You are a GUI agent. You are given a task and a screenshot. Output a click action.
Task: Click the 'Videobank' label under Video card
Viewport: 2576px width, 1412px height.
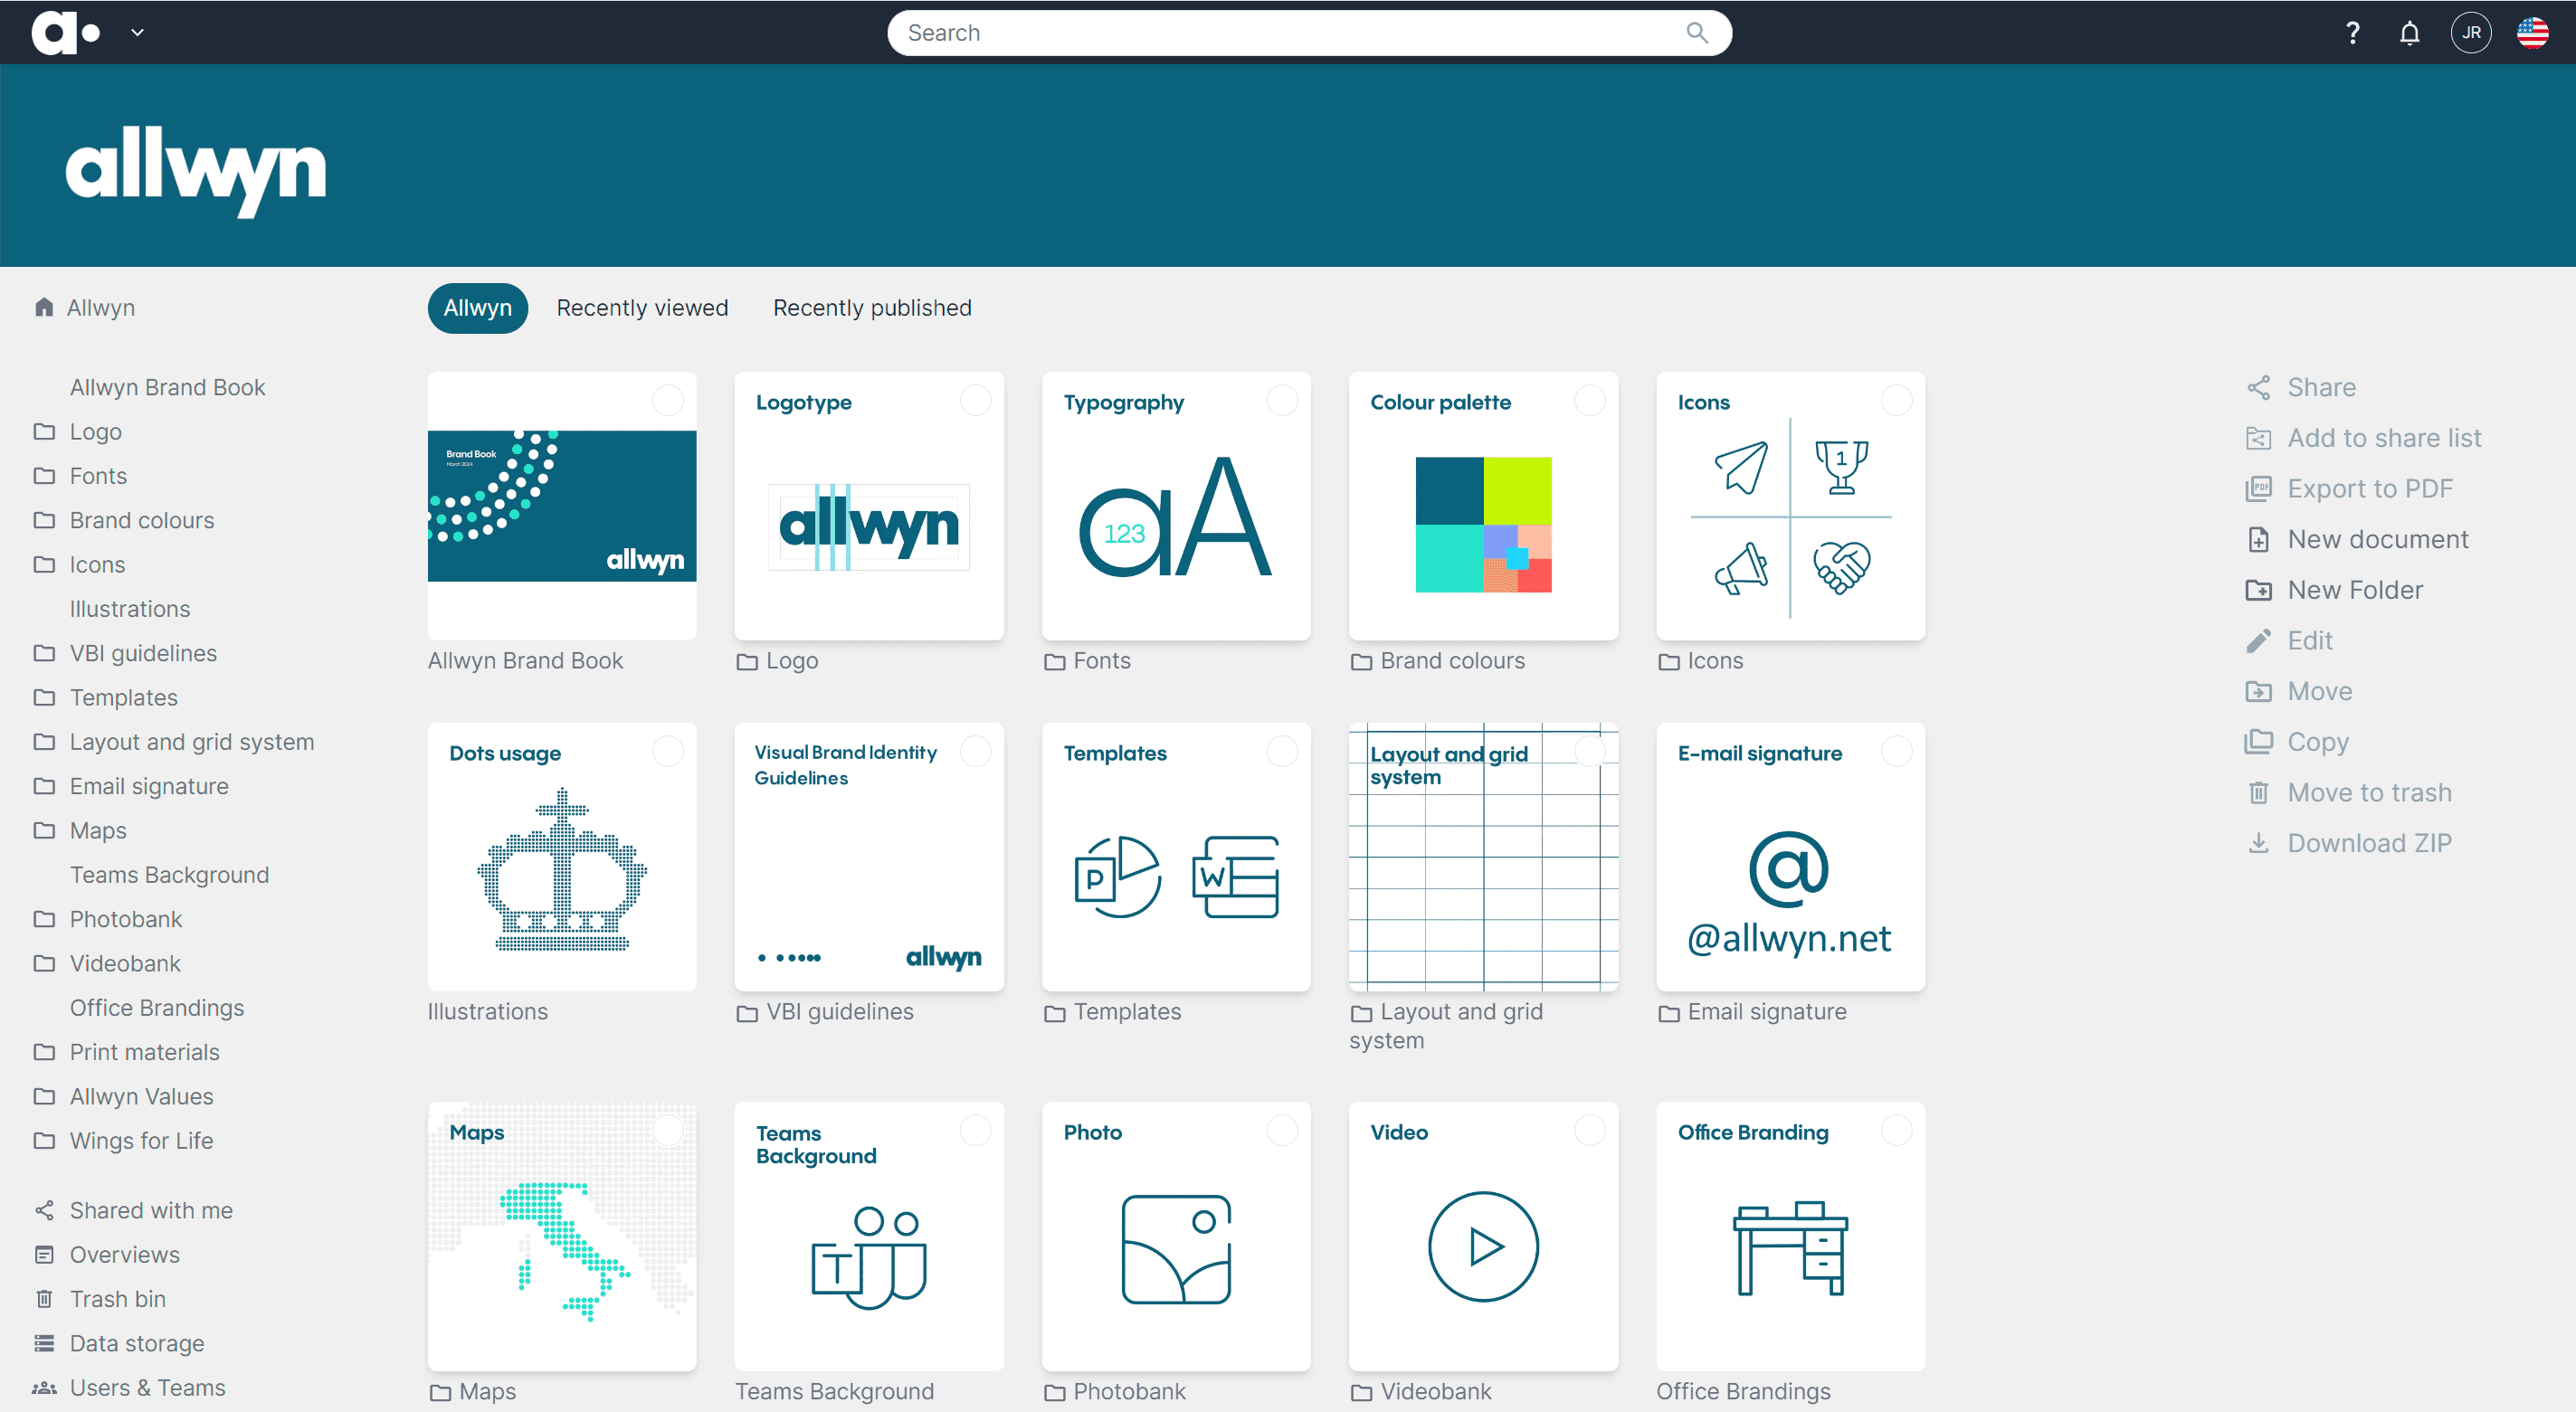coord(1435,1391)
